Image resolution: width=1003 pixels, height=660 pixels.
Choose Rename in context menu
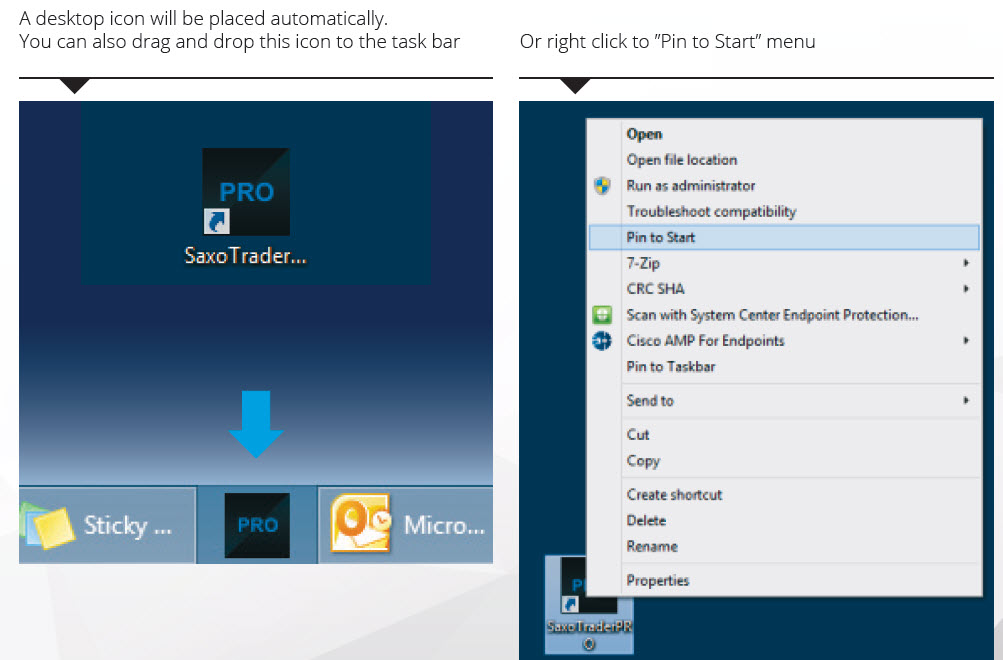784,547
